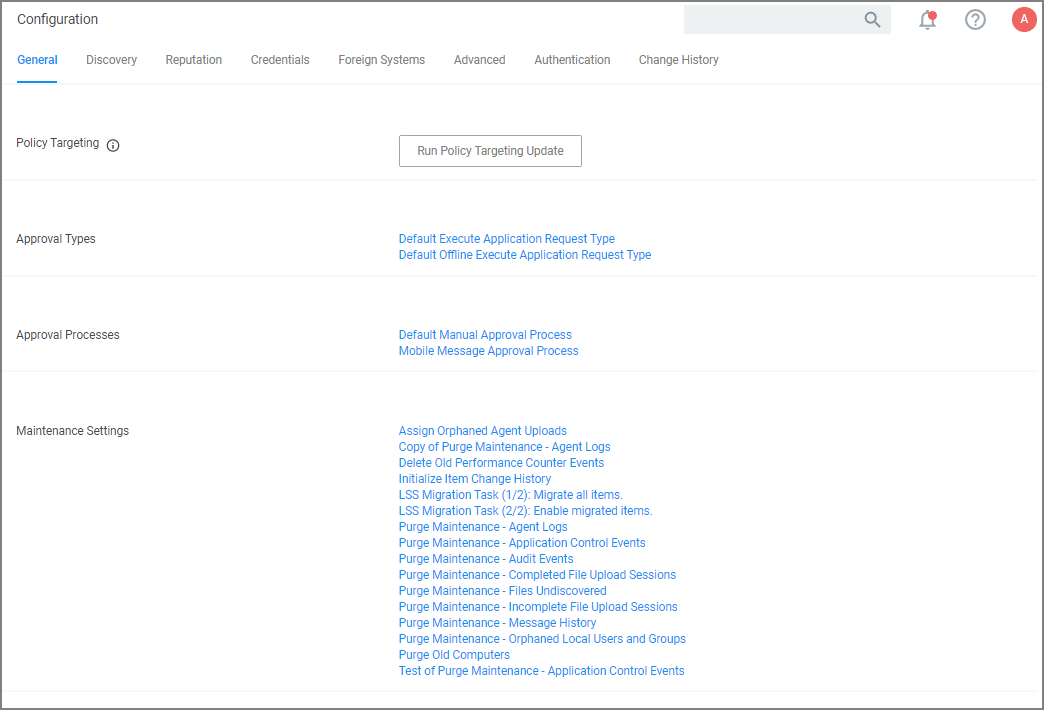
Task: Open the user avatar menu
Action: coord(1024,20)
